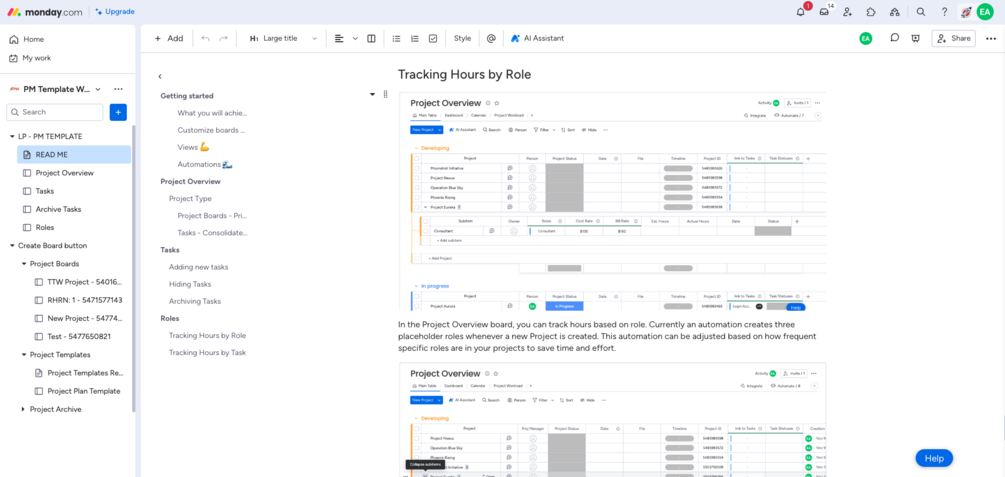This screenshot has width=1005, height=477.
Task: Open the Project Plan Template board
Action: (x=84, y=391)
